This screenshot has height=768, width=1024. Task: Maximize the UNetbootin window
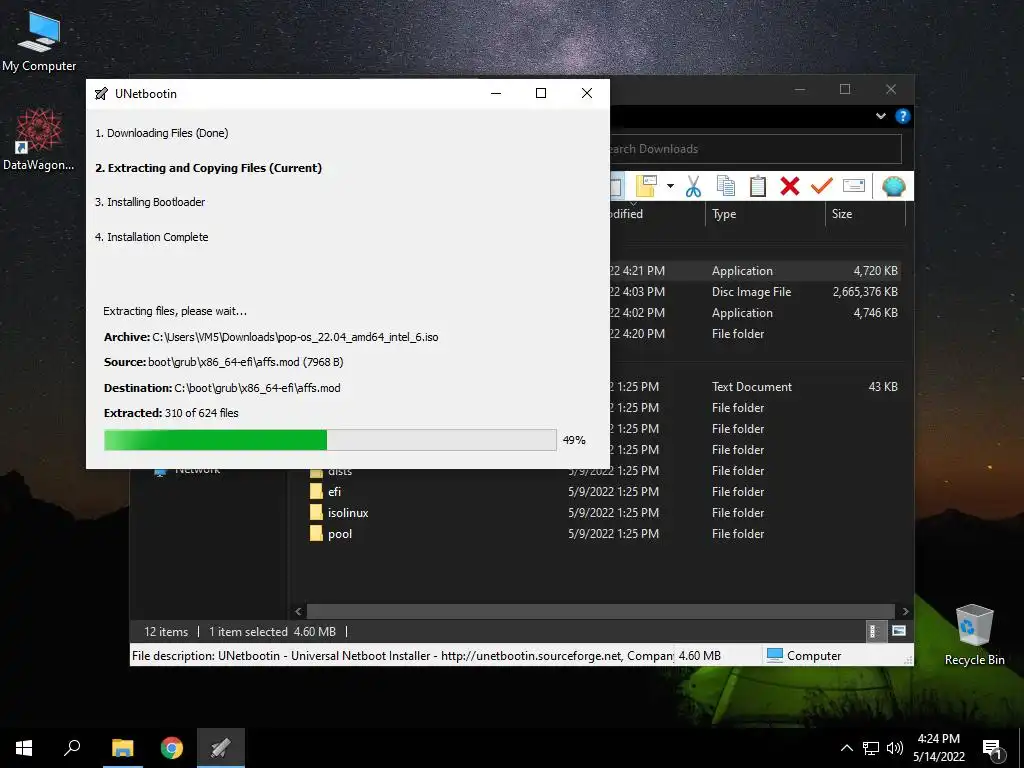[x=541, y=93]
